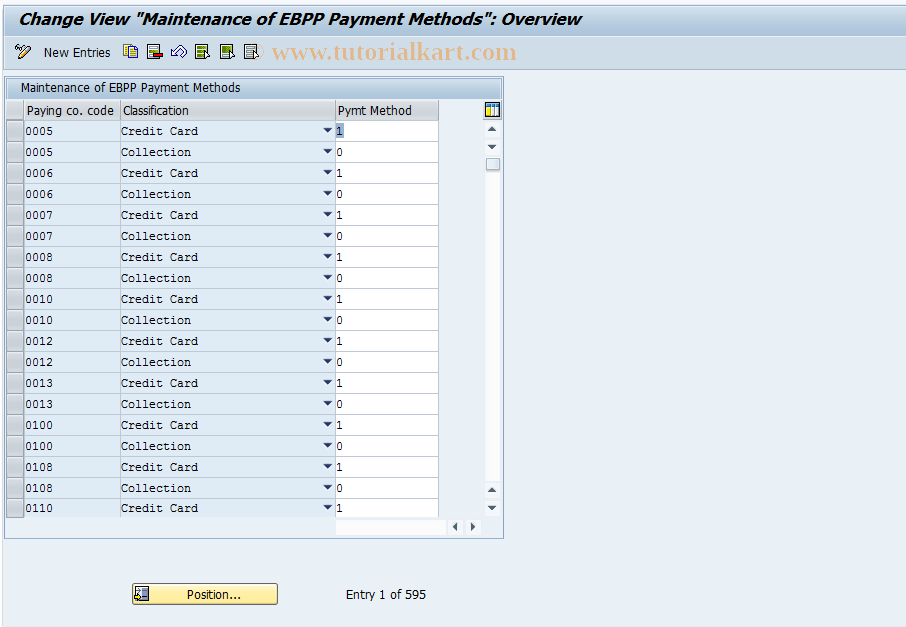Click top scroll down arrow below it
This screenshot has width=906, height=627.
tap(492, 147)
